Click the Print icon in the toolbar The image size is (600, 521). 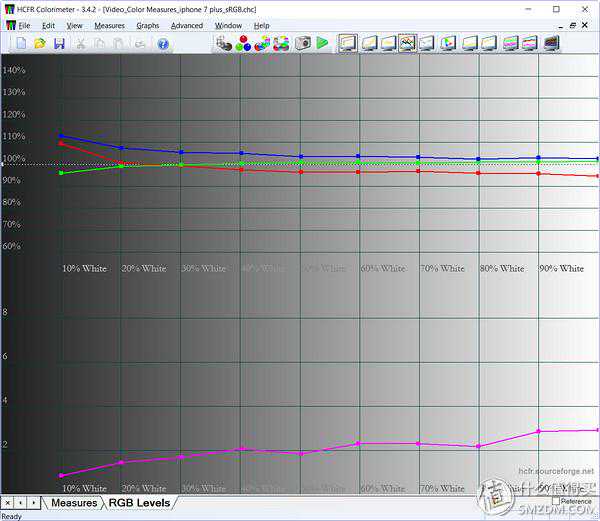pyautogui.click(x=141, y=44)
